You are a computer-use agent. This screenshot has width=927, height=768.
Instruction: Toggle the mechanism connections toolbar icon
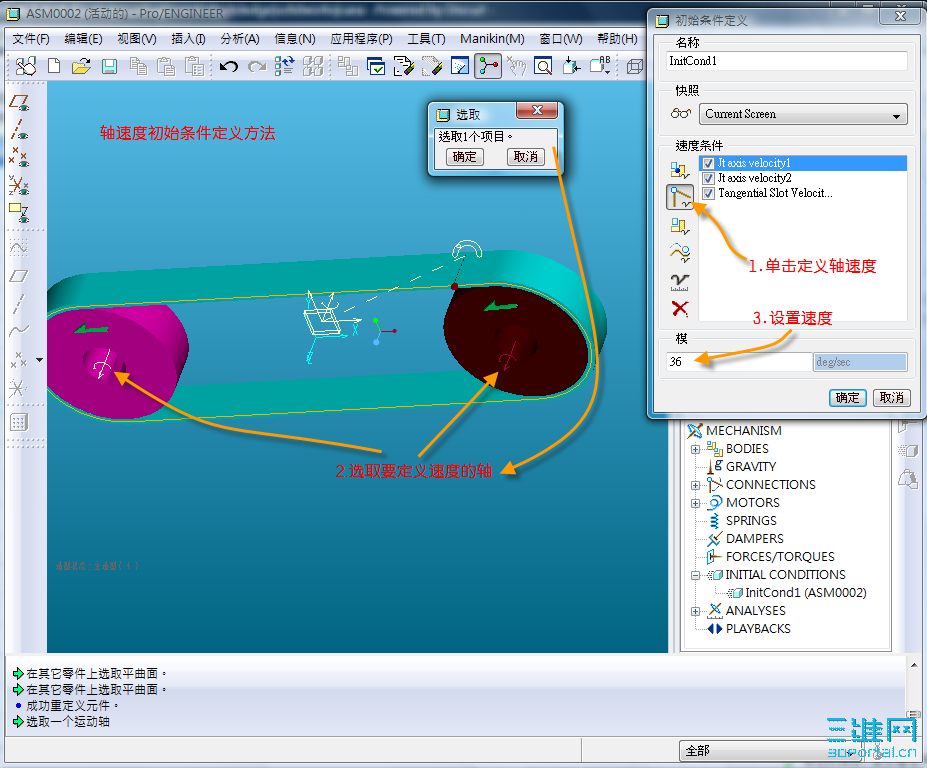pyautogui.click(x=488, y=66)
